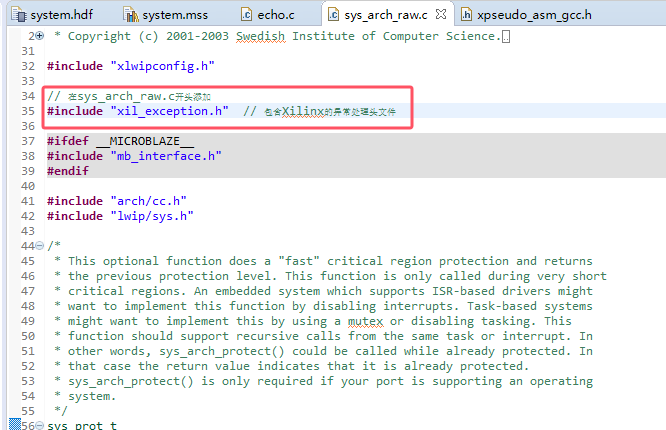Viewport: 666px width, 430px height.
Task: Expand the folded copyright comment at line 2
Action: click(x=39, y=37)
